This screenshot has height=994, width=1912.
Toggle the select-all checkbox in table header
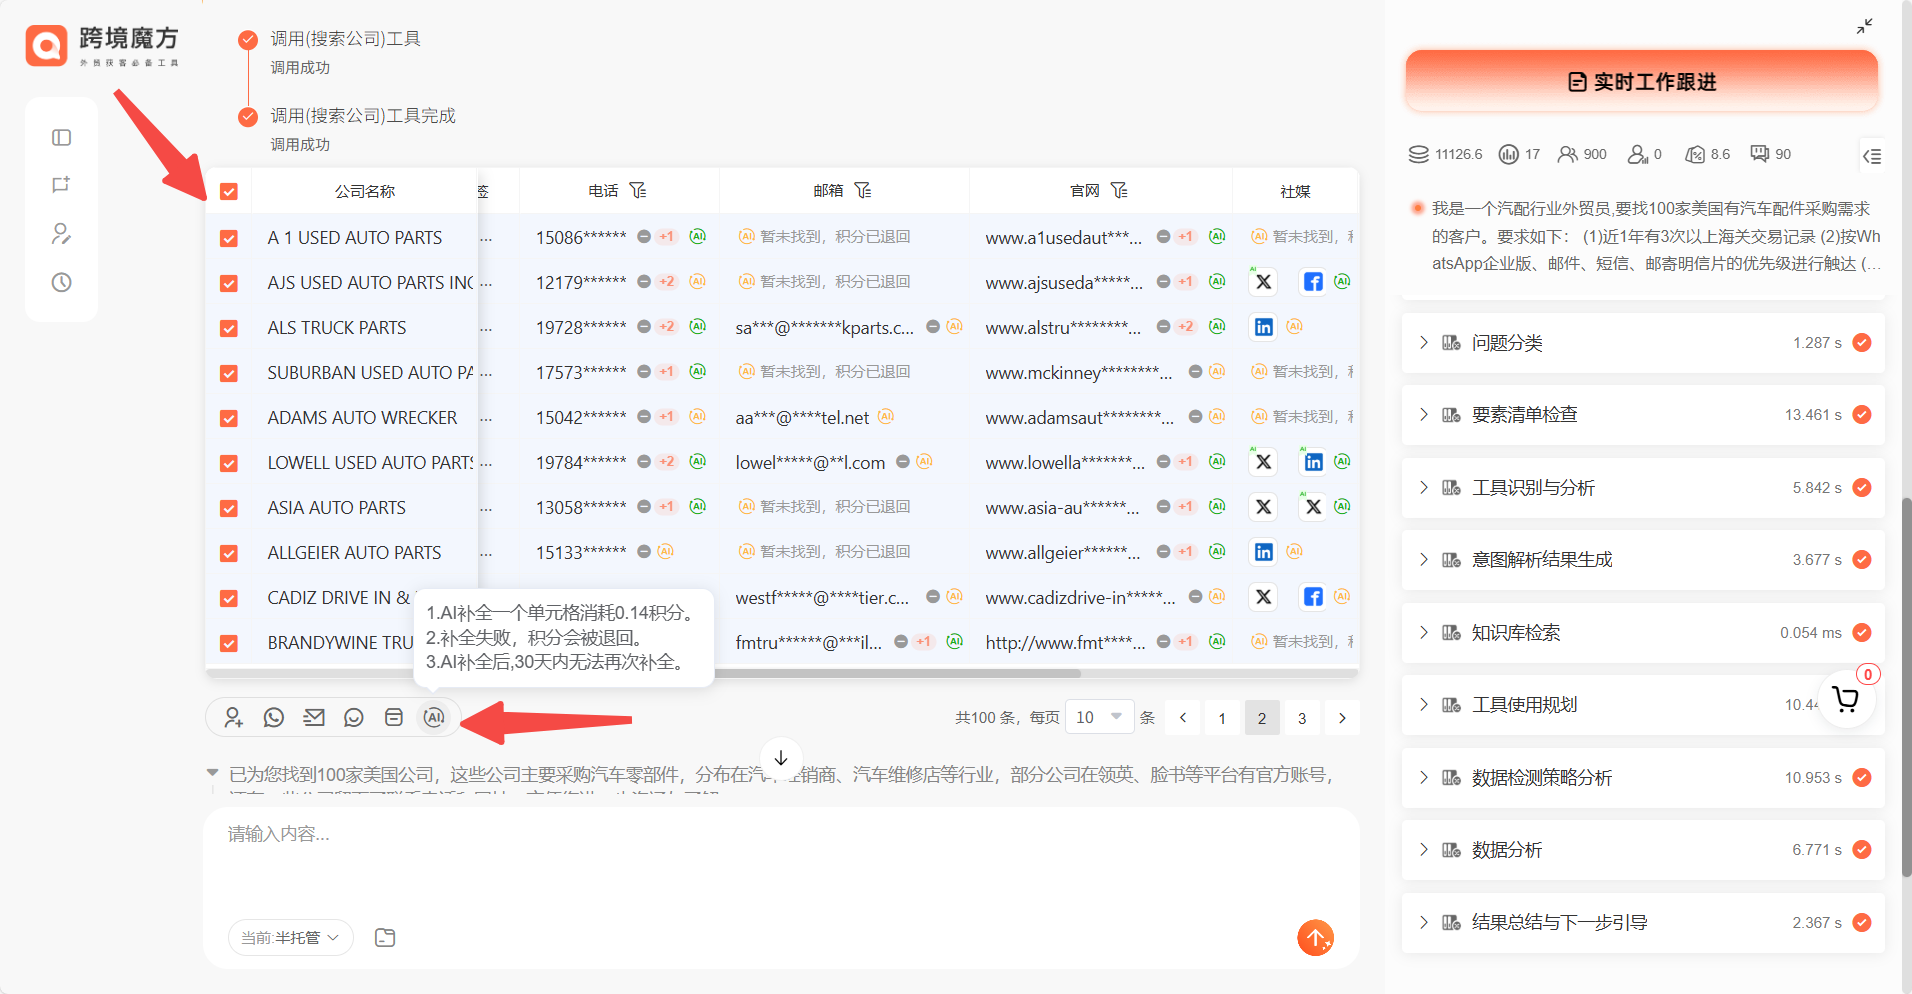pyautogui.click(x=229, y=191)
